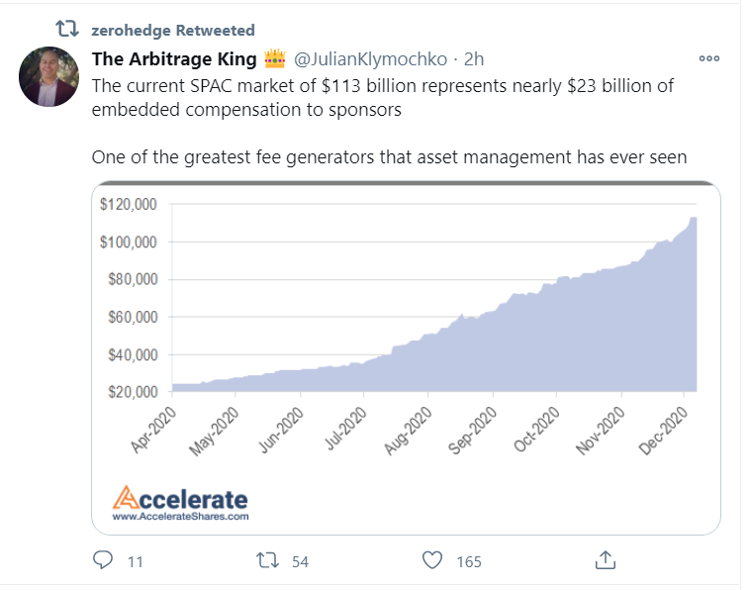
Task: Like the tweet with the heart icon
Action: coord(432,560)
